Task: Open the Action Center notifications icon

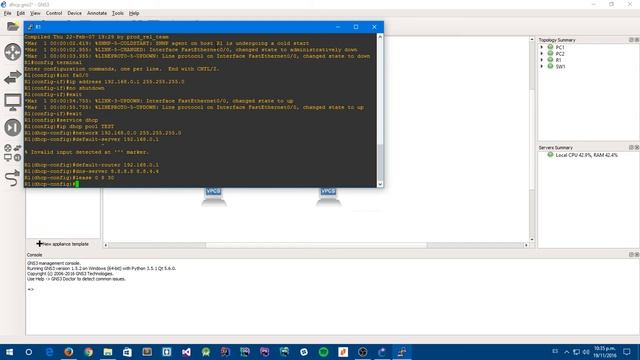Action: tap(627, 352)
